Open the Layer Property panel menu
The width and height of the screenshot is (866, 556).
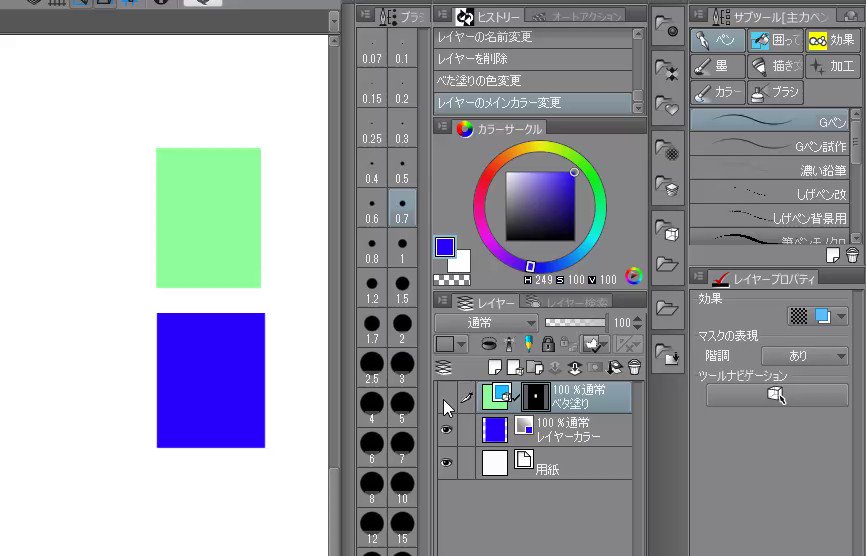(x=699, y=276)
